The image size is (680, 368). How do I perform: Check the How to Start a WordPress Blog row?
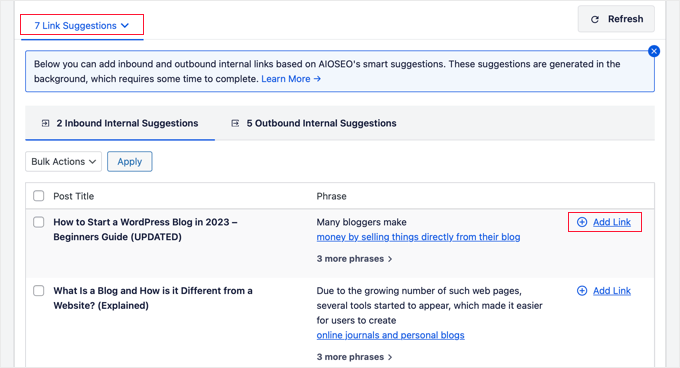coord(39,222)
